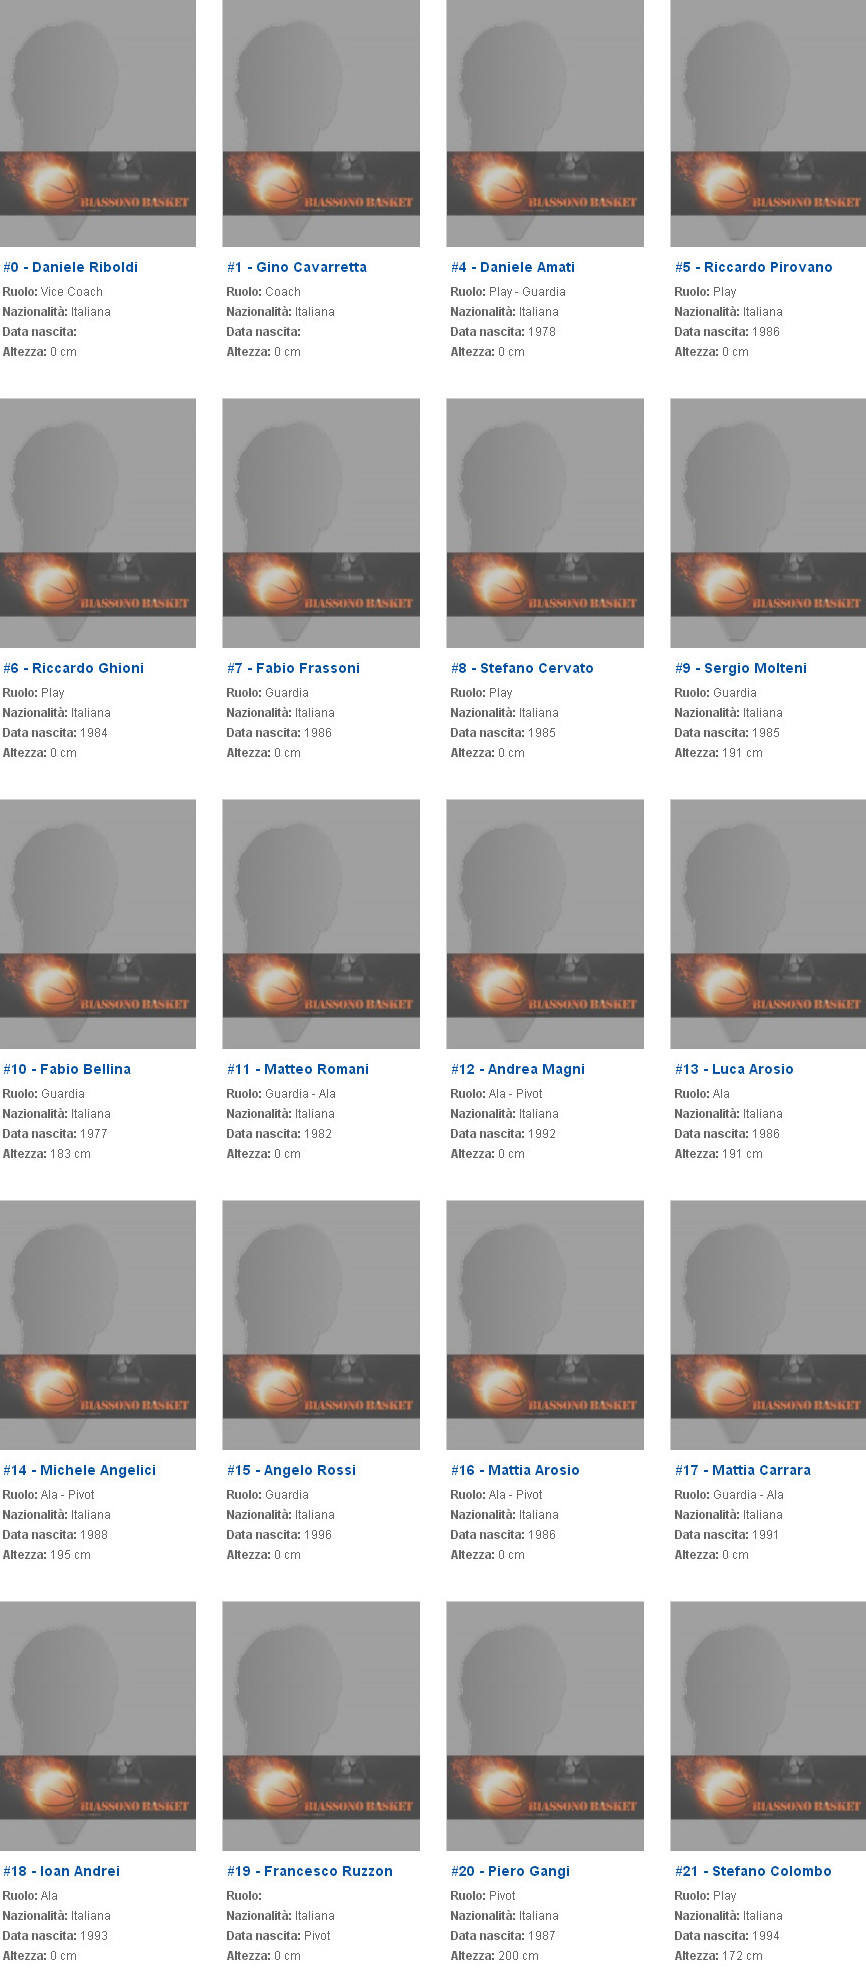Open #19 - Francesco Ruzzon player link
Image resolution: width=866 pixels, height=1978 pixels.
(309, 1871)
